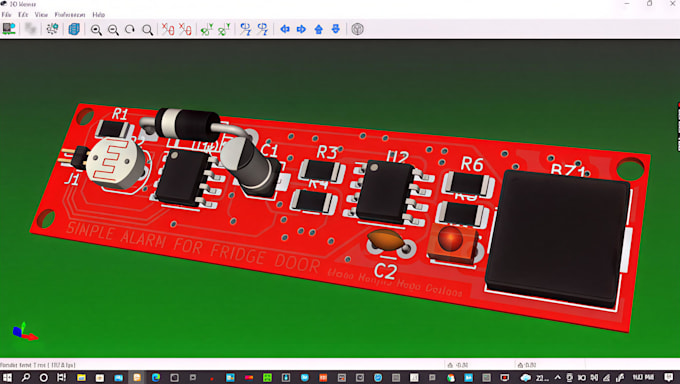The height and width of the screenshot is (384, 680).
Task: Rotate board counterclockwise around X axis
Action: (185, 29)
